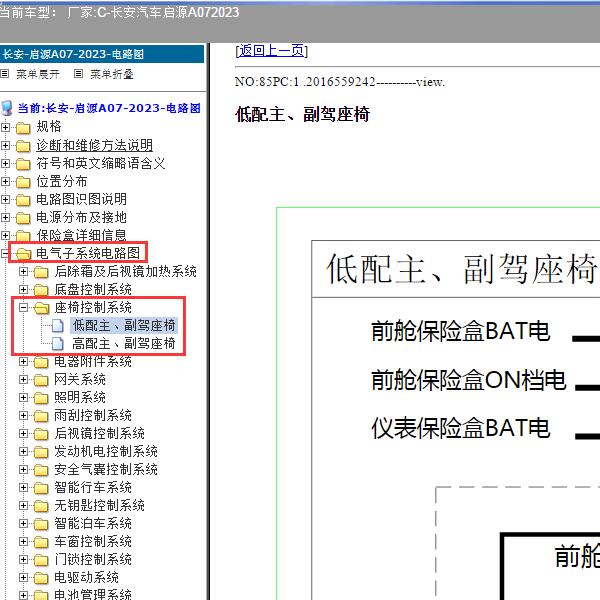Open the 诊断和维修方法说明 link

point(95,145)
